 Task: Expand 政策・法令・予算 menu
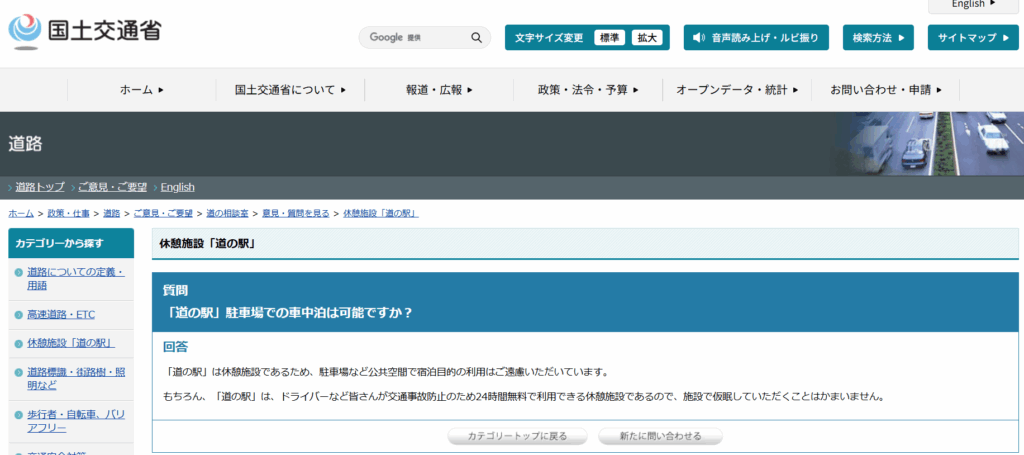tap(588, 89)
